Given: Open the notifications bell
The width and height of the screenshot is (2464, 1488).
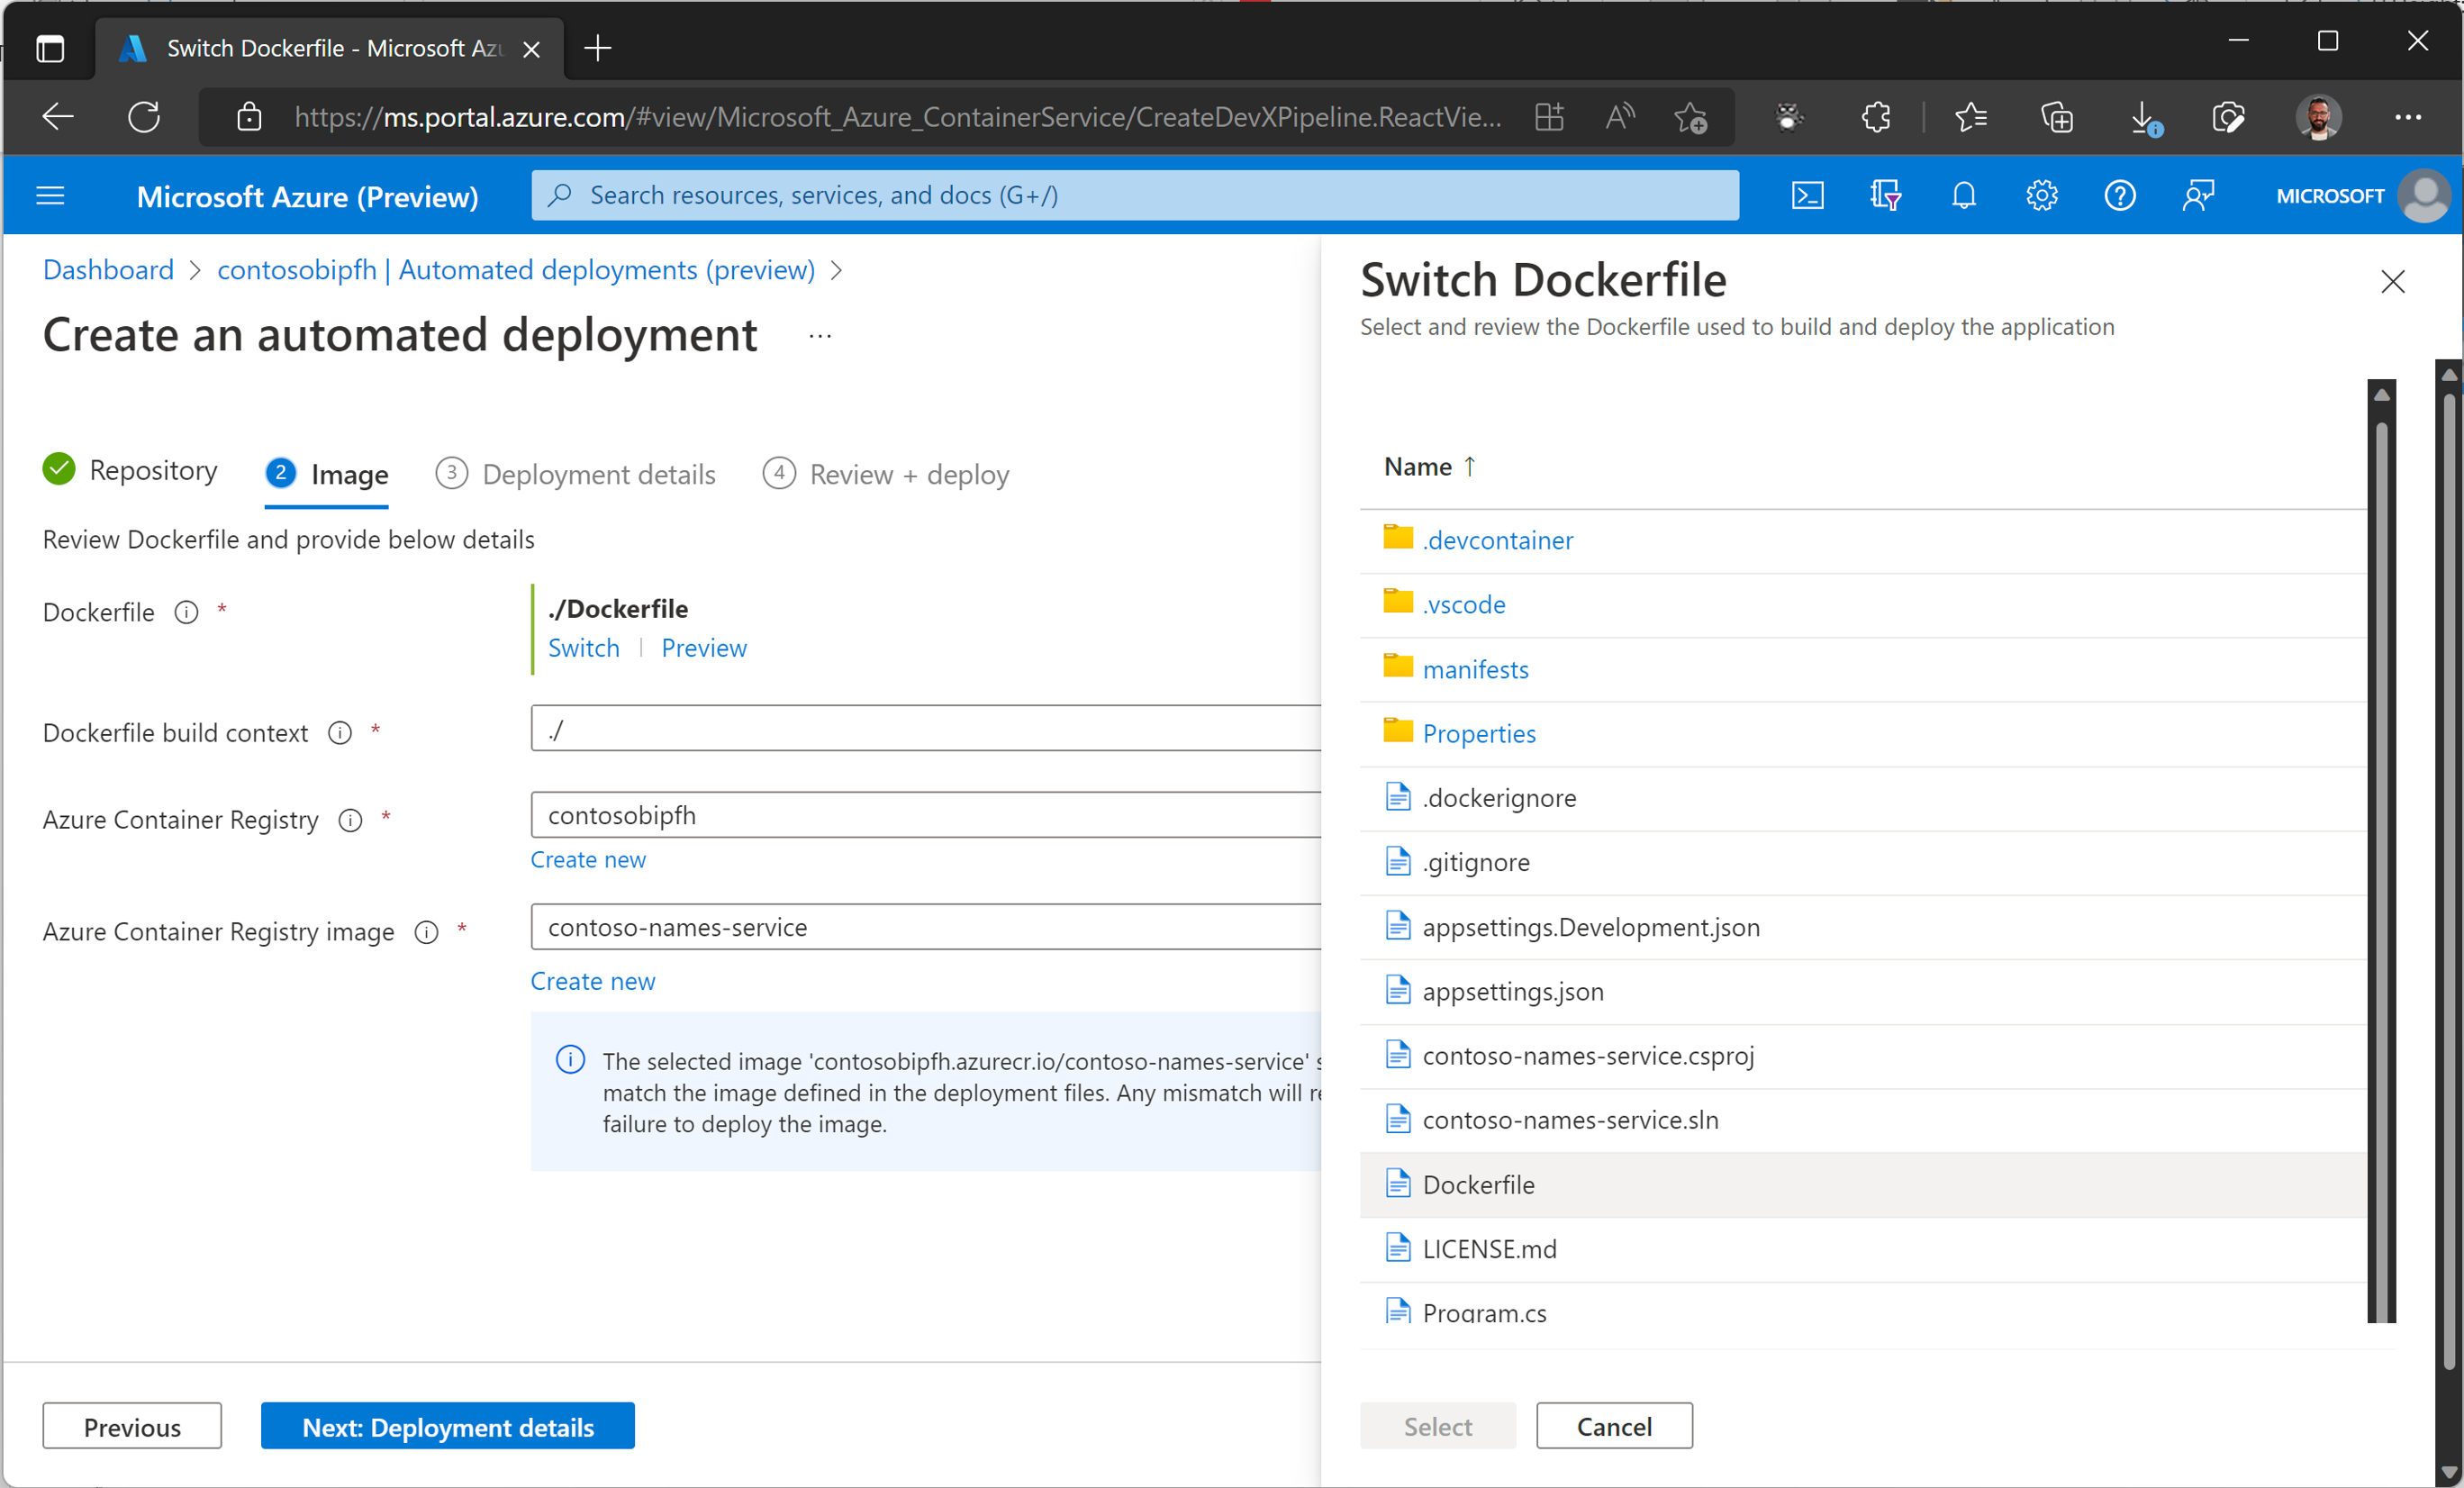Looking at the screenshot, I should 1963,195.
